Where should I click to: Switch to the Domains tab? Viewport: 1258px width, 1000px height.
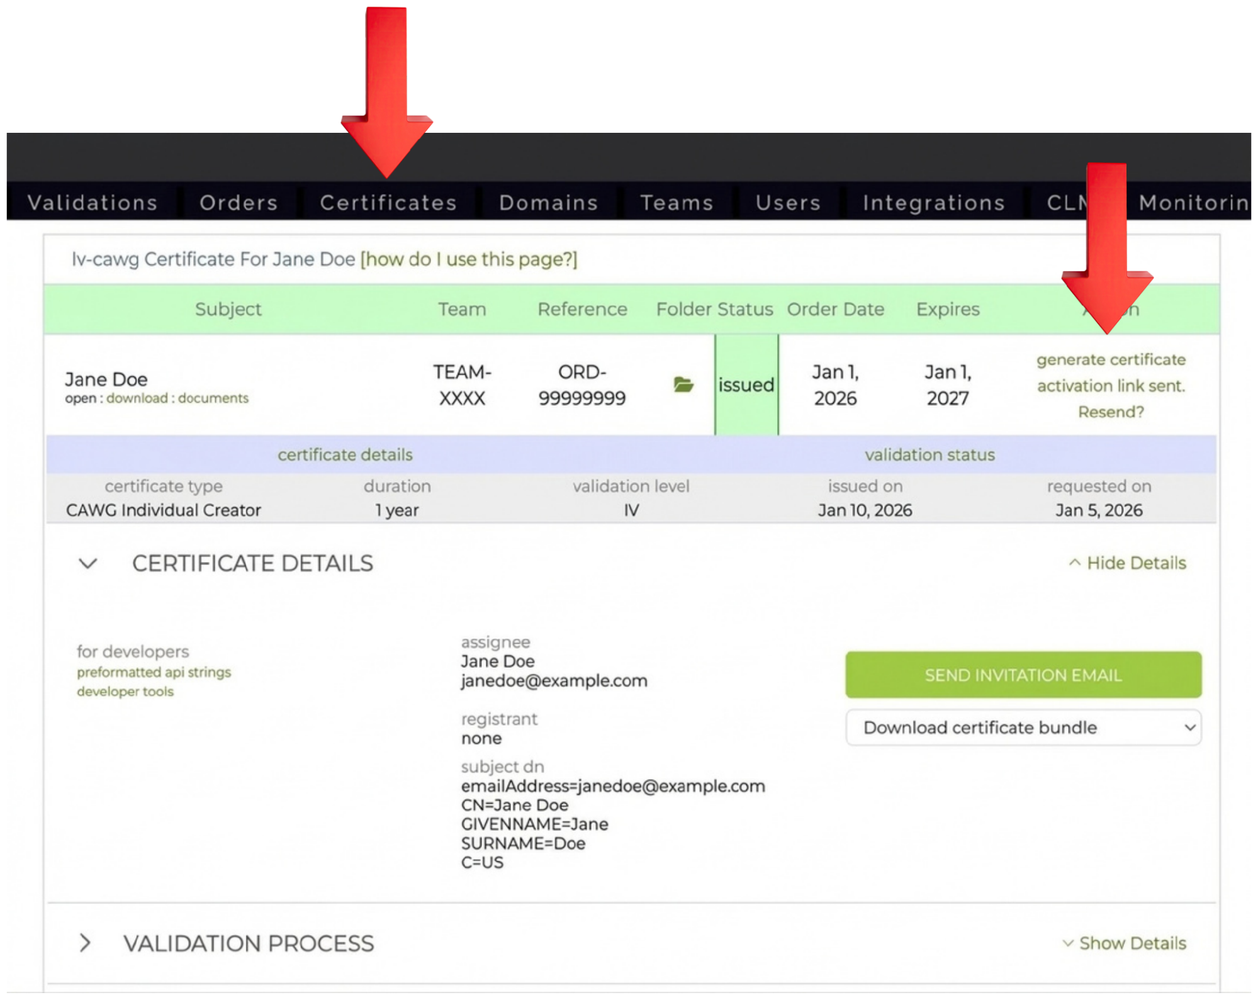click(548, 203)
